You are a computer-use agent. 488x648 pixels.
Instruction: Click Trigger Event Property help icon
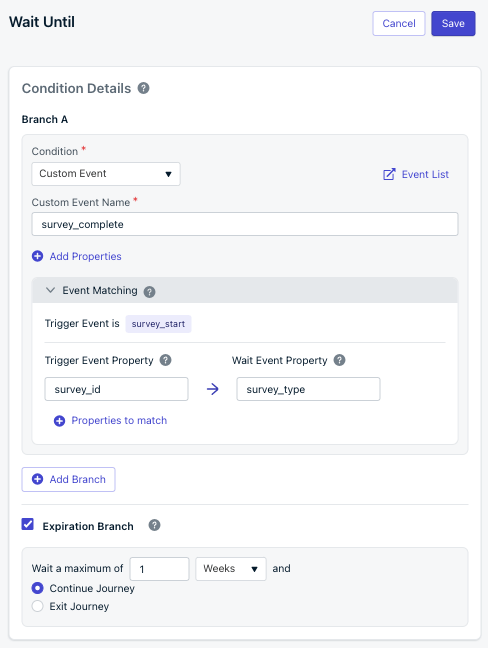166,360
